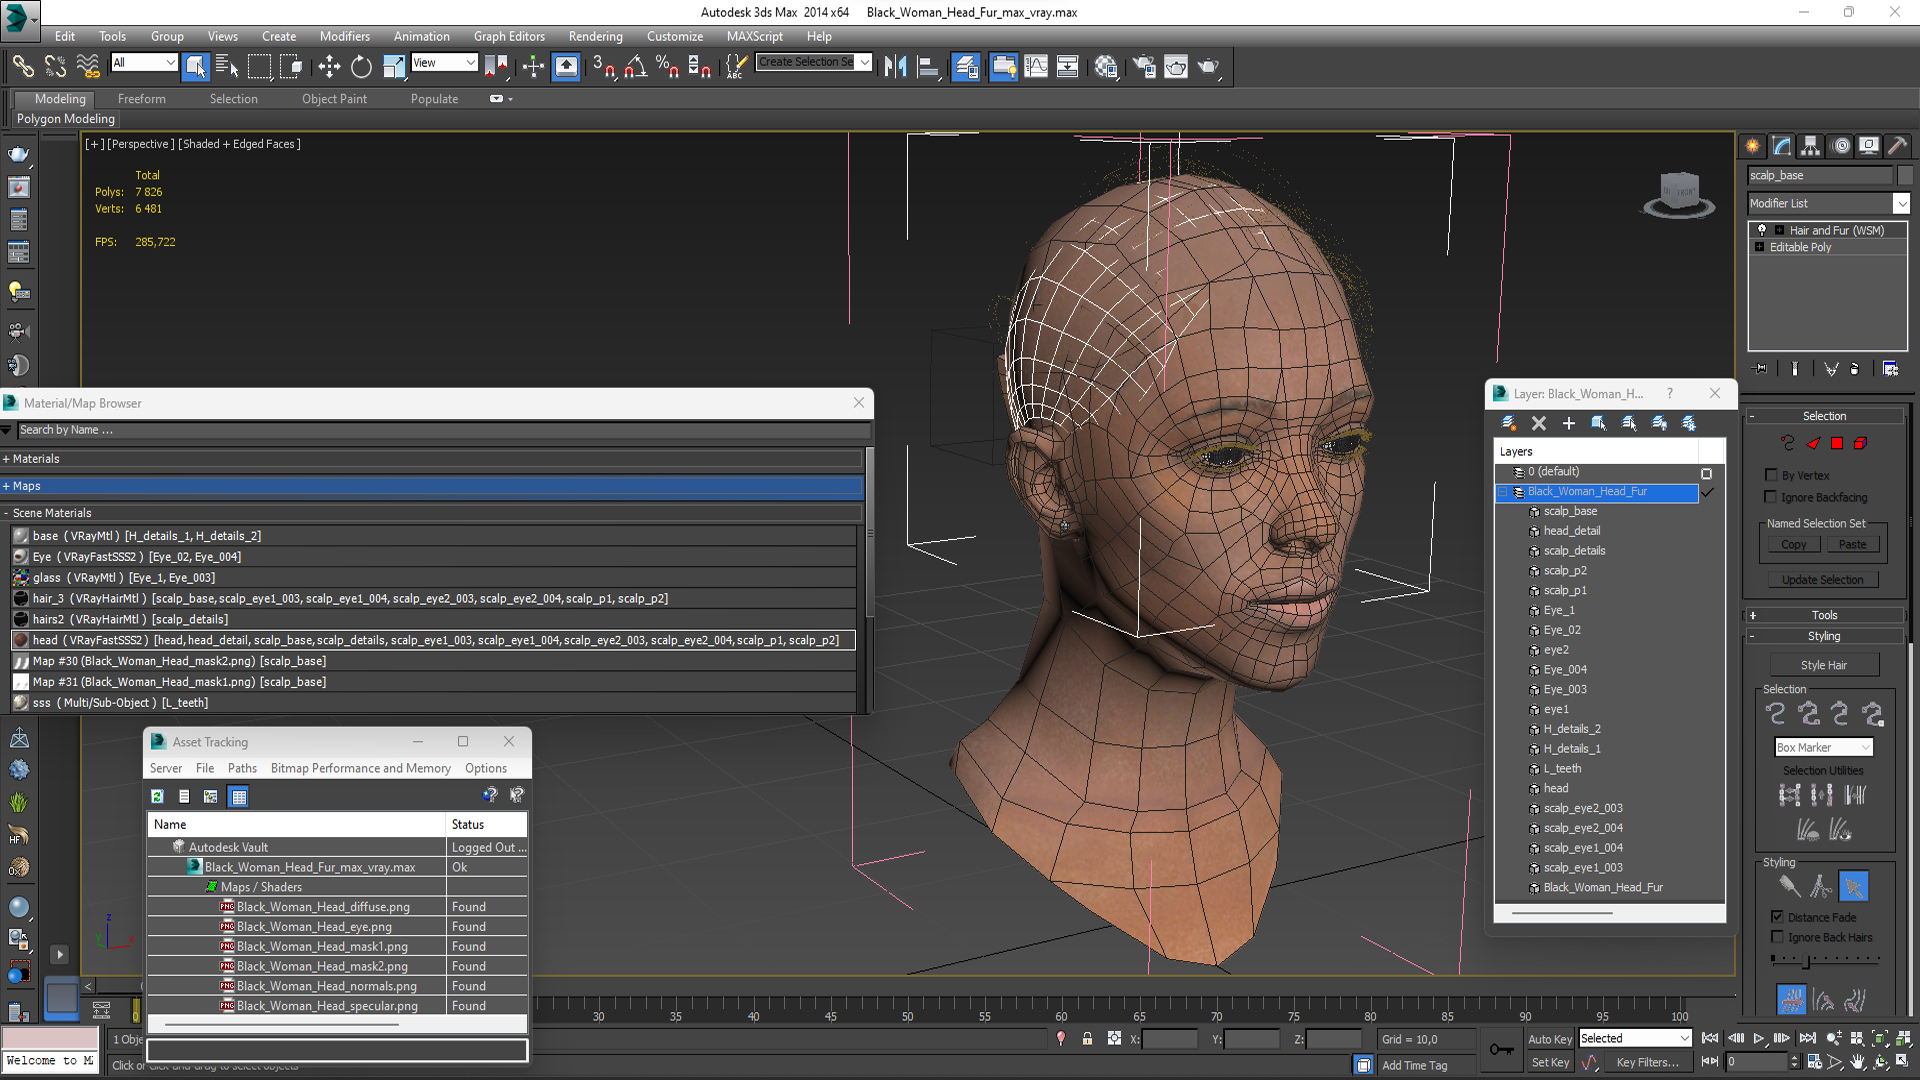
Task: Select the Hair Cut styling tool
Action: pyautogui.click(x=1821, y=887)
